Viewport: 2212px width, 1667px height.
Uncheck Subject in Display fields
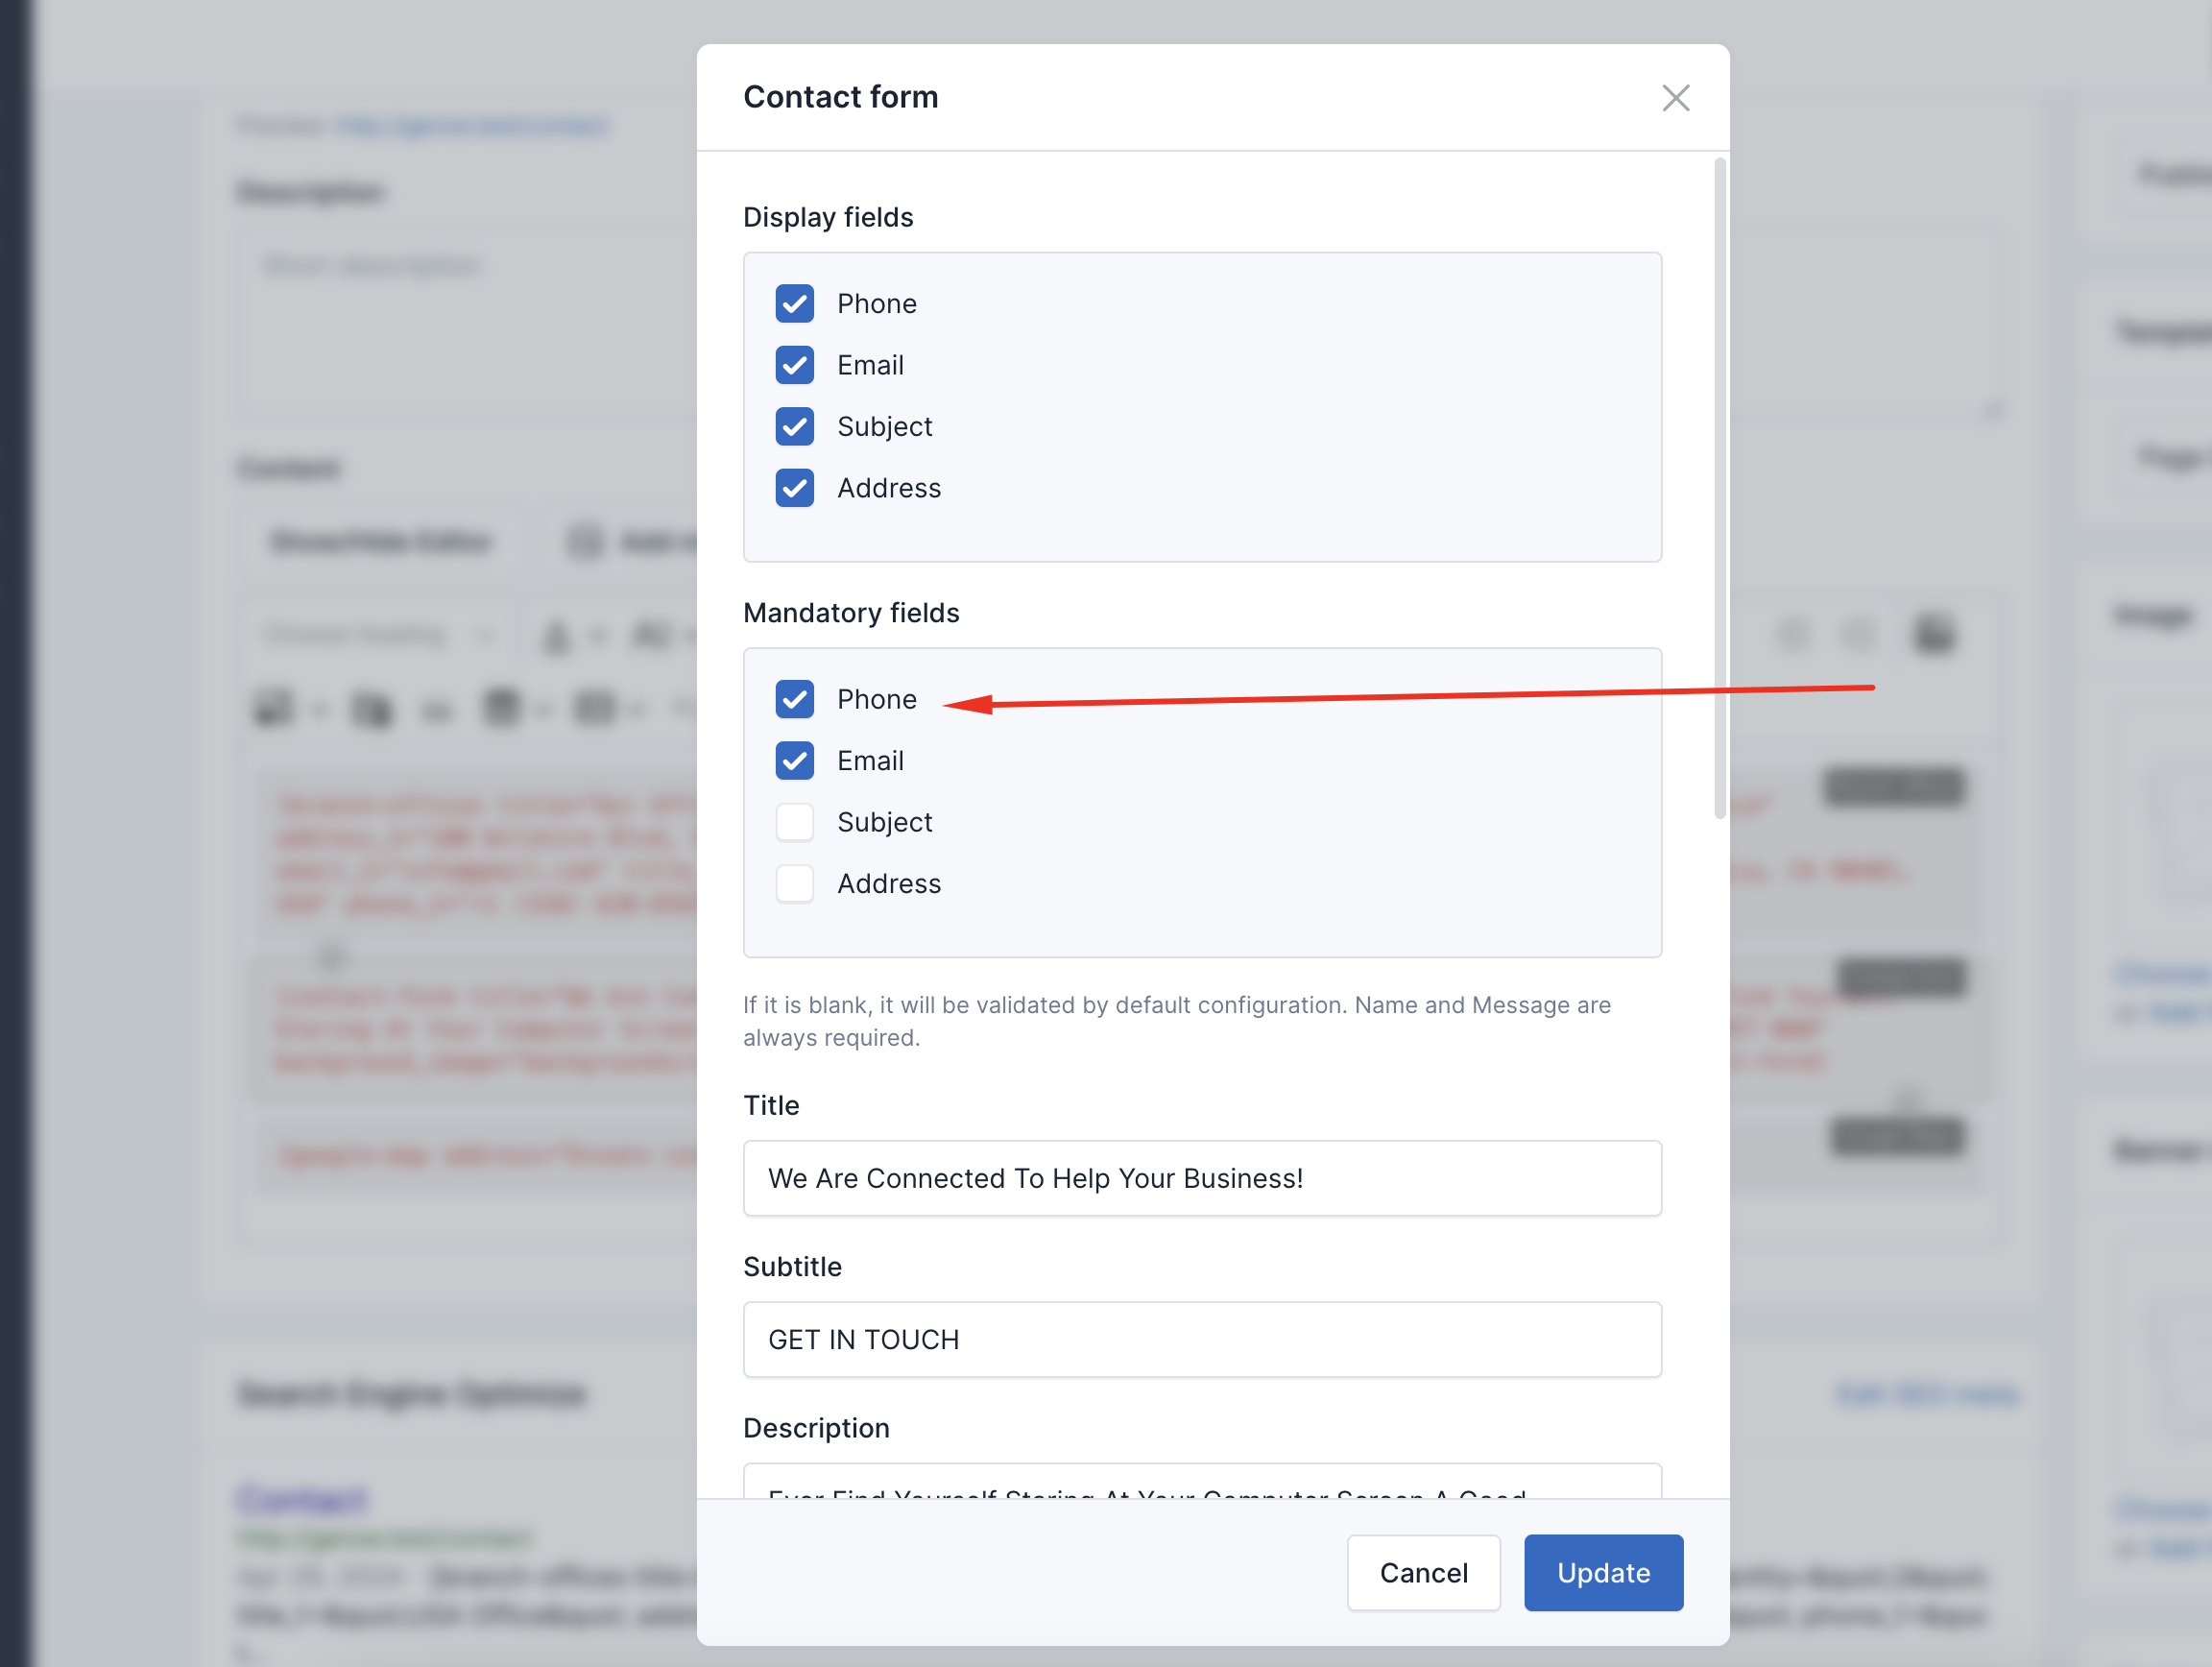(x=794, y=427)
